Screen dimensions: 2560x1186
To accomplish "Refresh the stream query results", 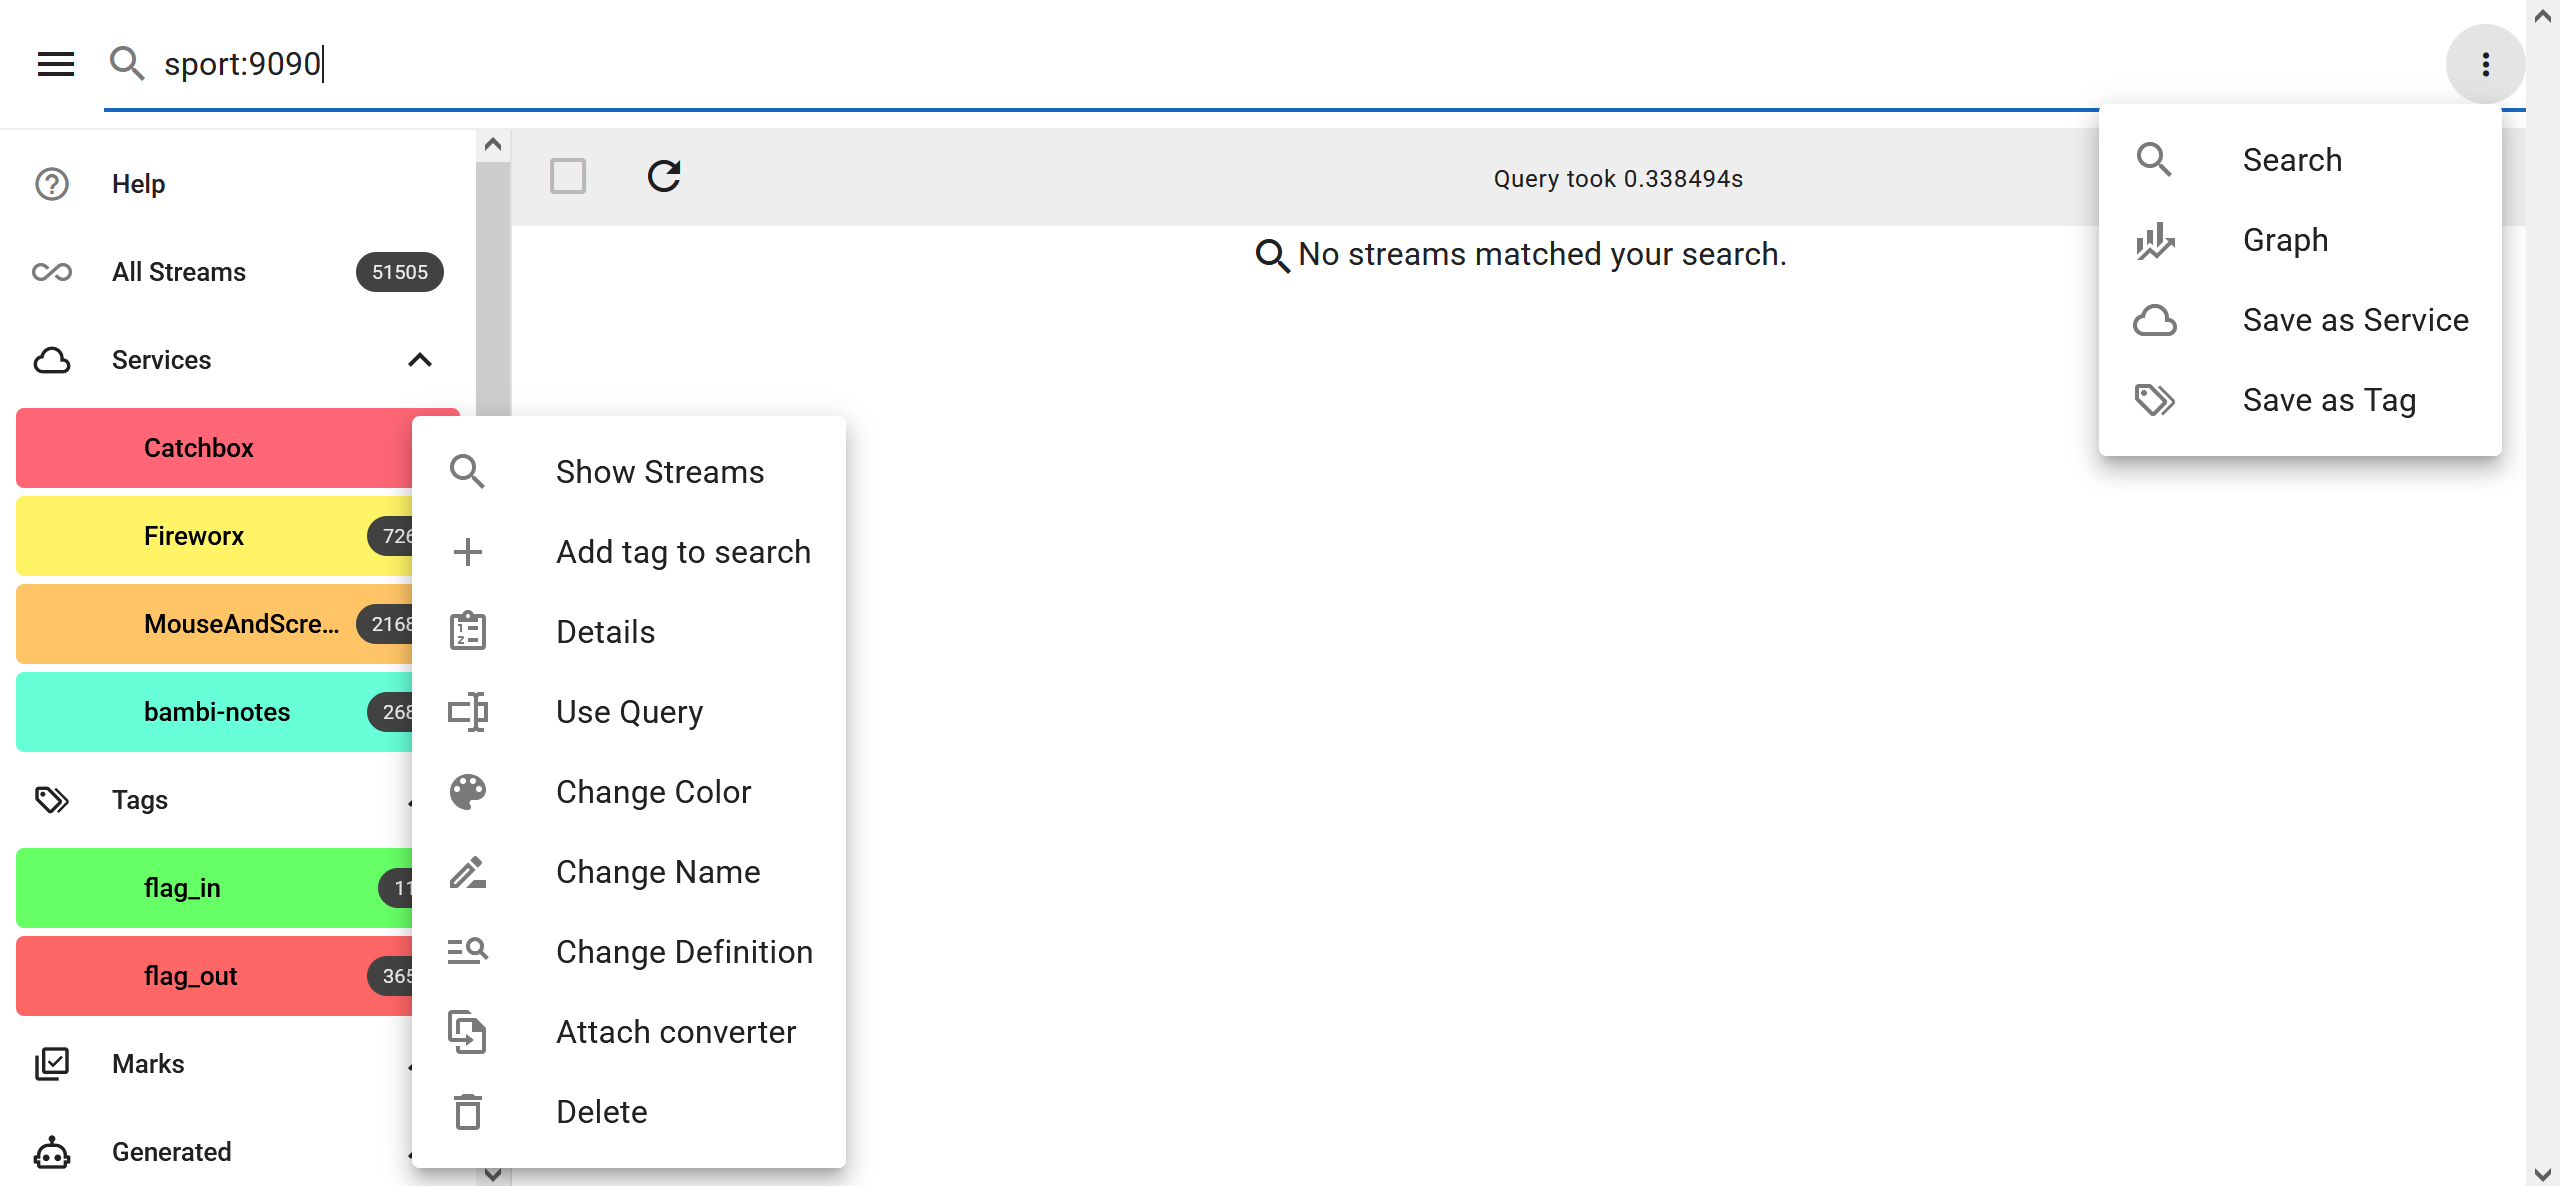I will tap(665, 176).
